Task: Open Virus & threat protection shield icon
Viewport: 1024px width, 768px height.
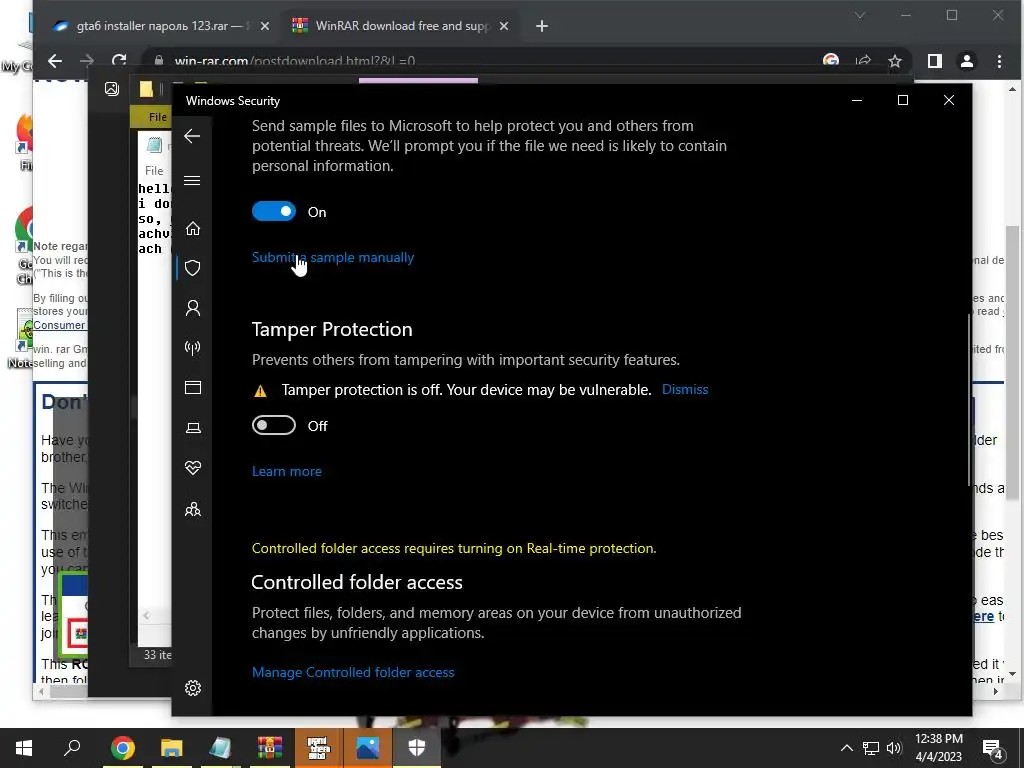Action: [193, 268]
